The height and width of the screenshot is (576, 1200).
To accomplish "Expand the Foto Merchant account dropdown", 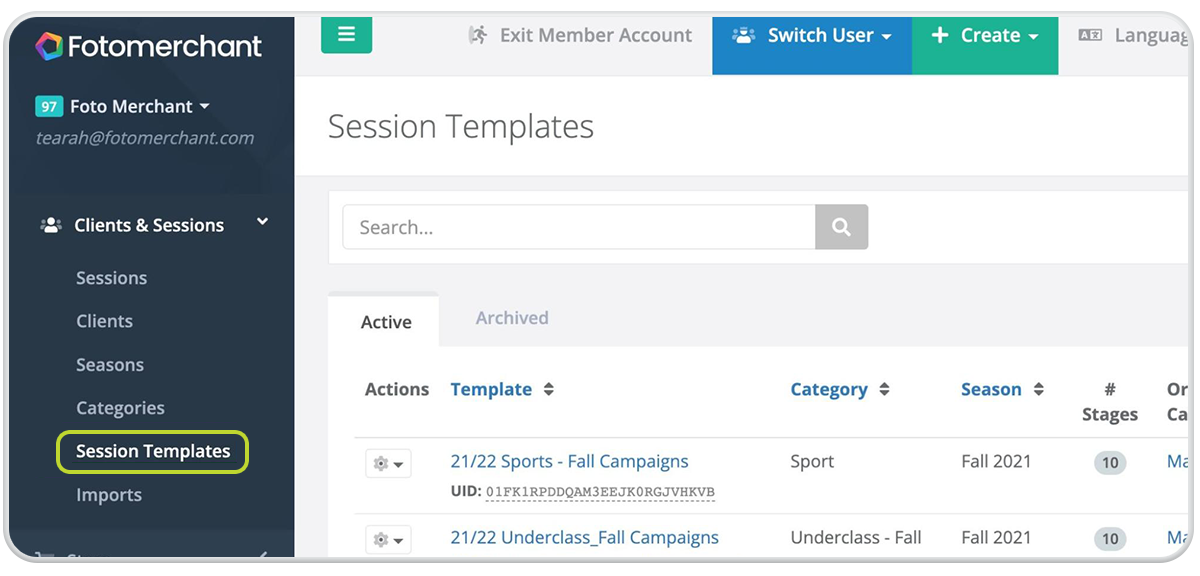I will click(124, 106).
